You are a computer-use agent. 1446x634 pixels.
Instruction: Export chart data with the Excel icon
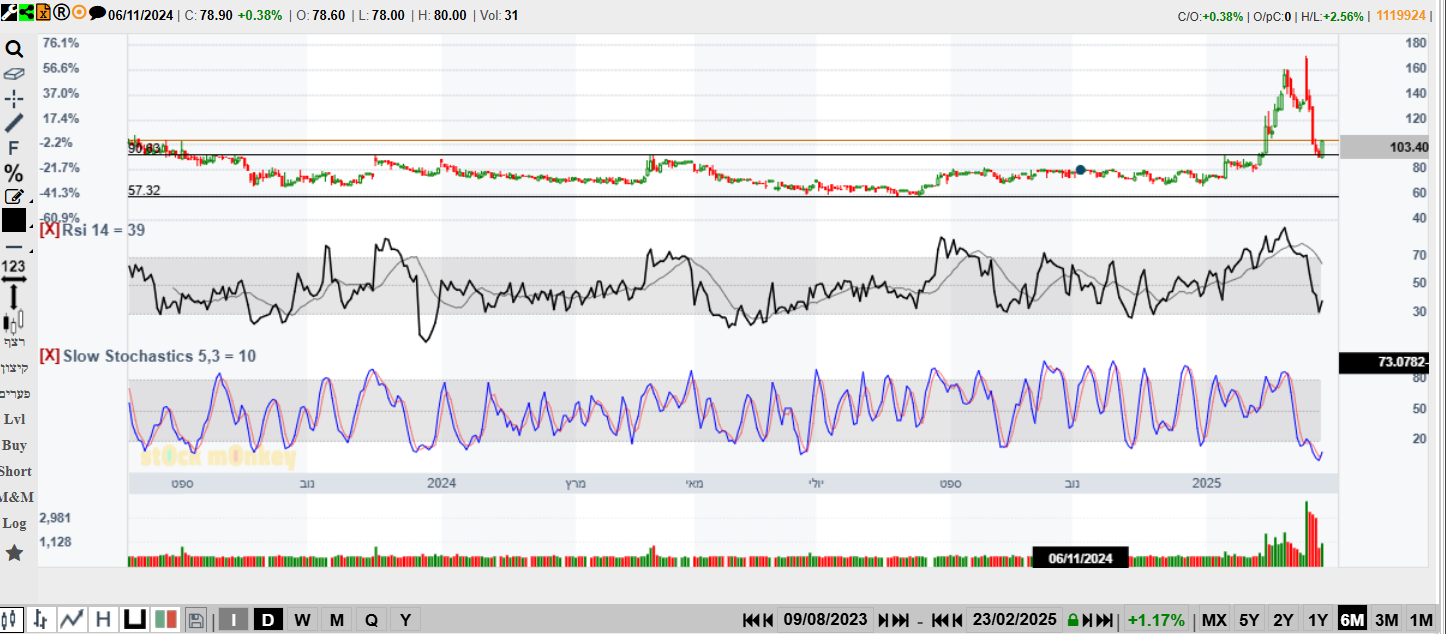(43, 13)
